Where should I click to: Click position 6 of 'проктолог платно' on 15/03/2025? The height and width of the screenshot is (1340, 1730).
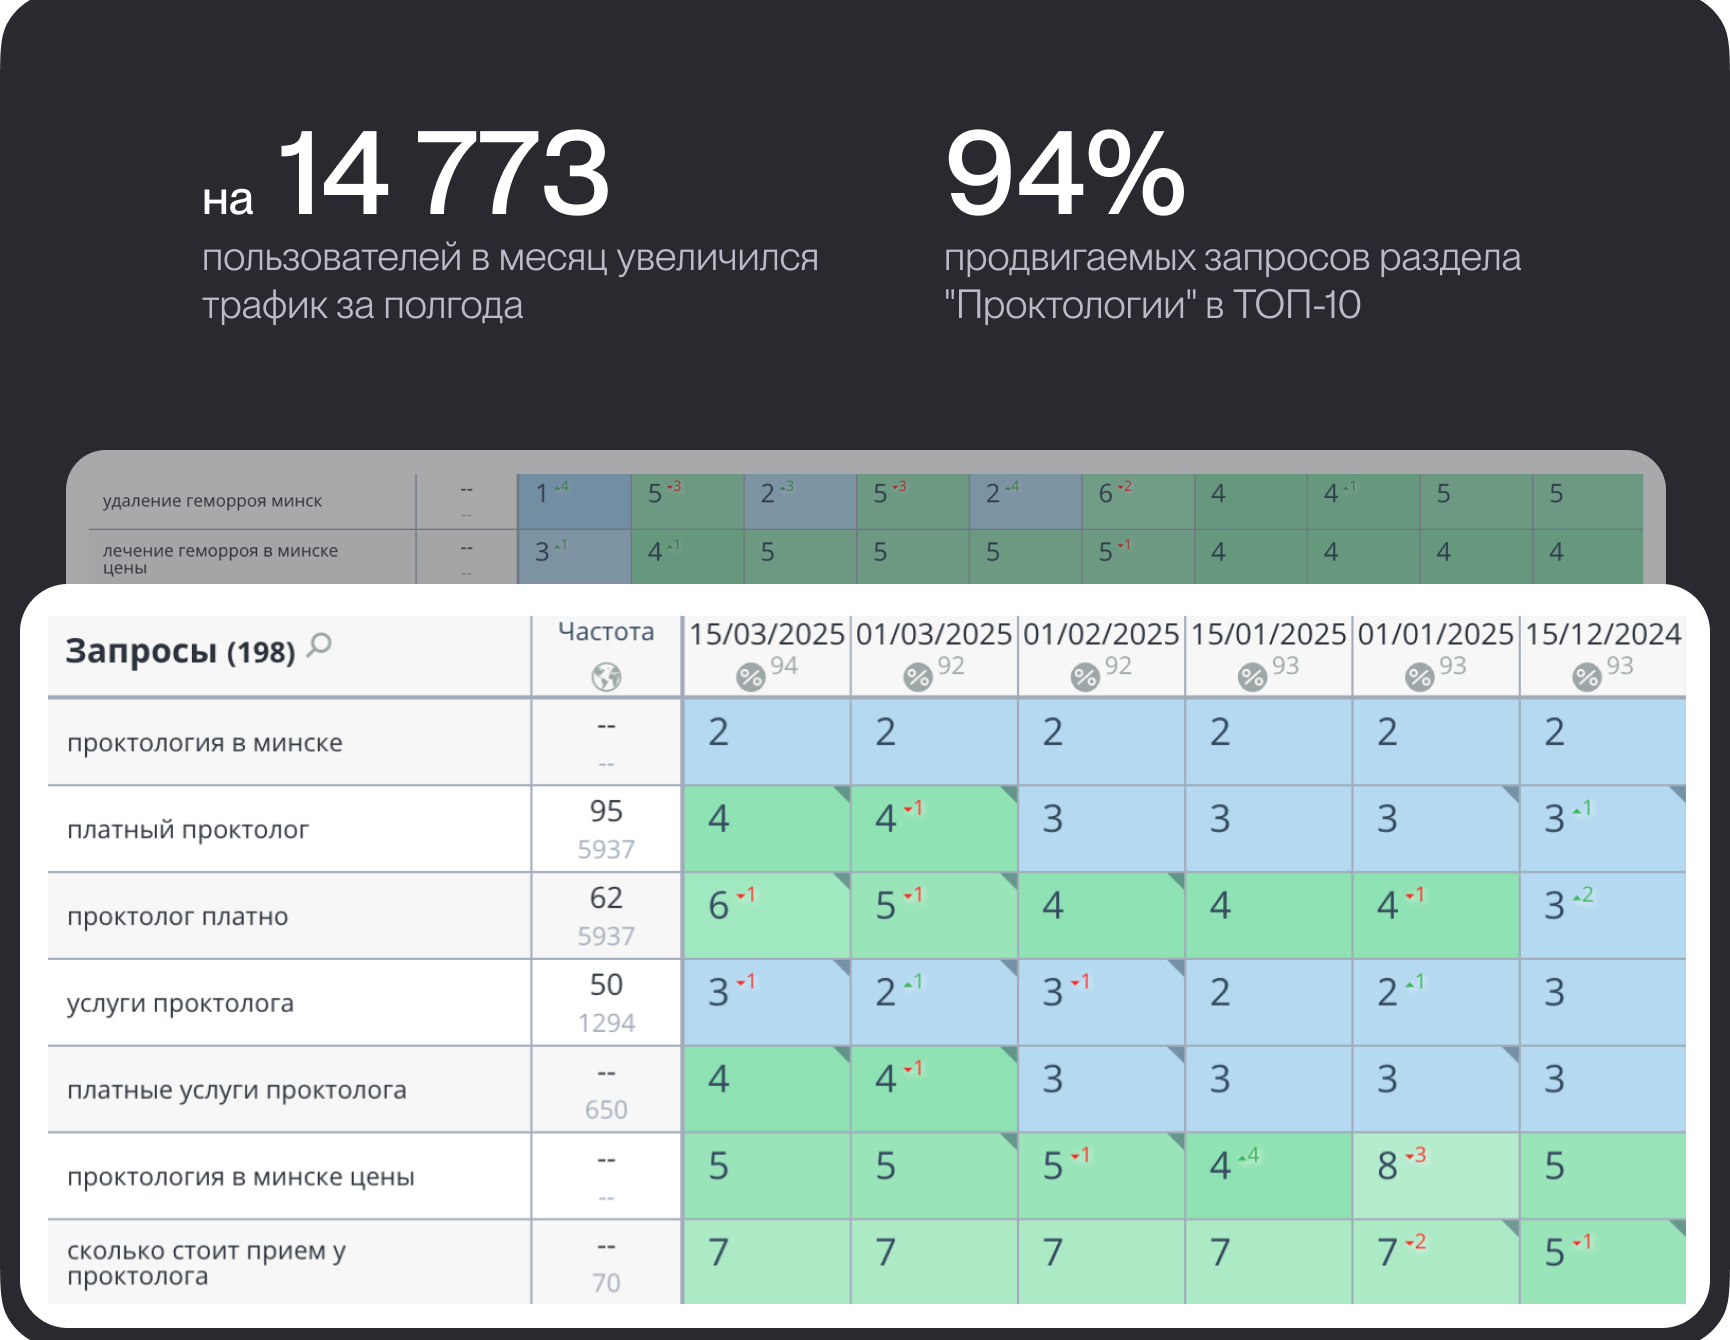click(767, 916)
